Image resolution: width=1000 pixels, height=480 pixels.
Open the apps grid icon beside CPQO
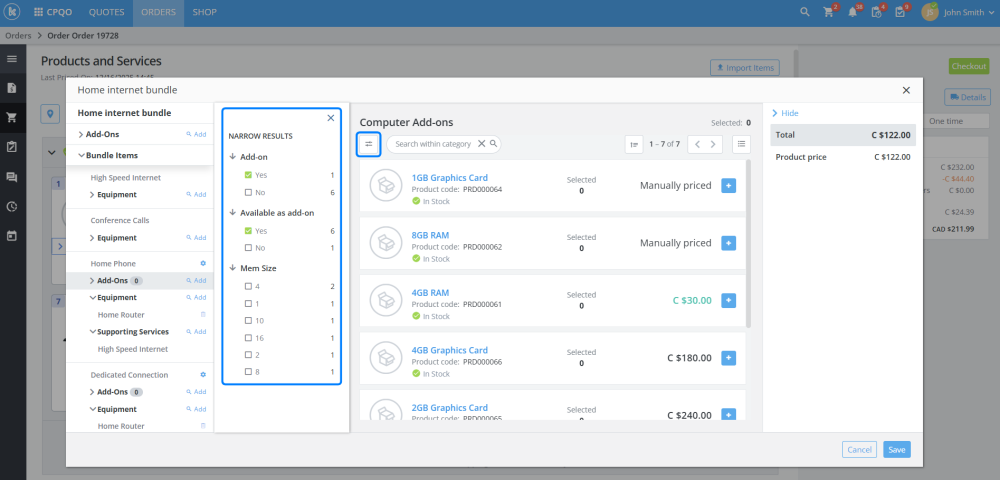38,12
